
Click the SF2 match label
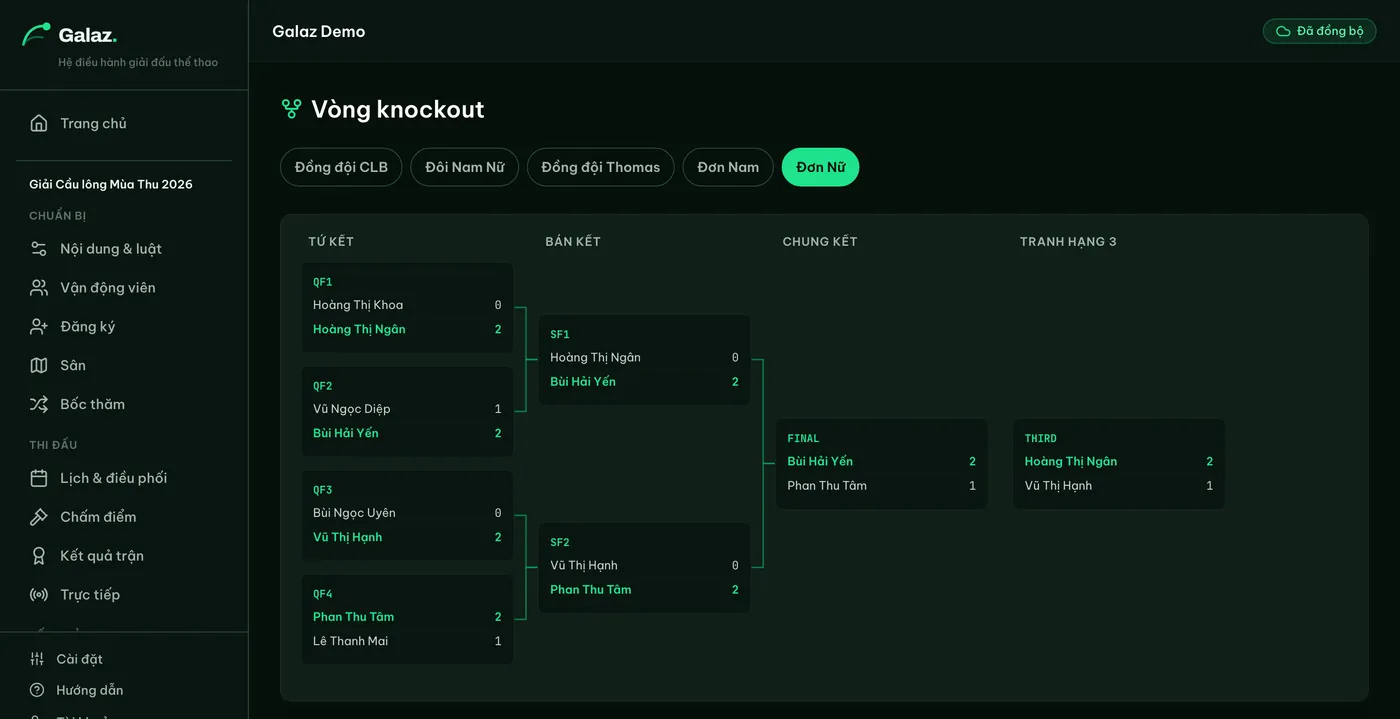[560, 542]
